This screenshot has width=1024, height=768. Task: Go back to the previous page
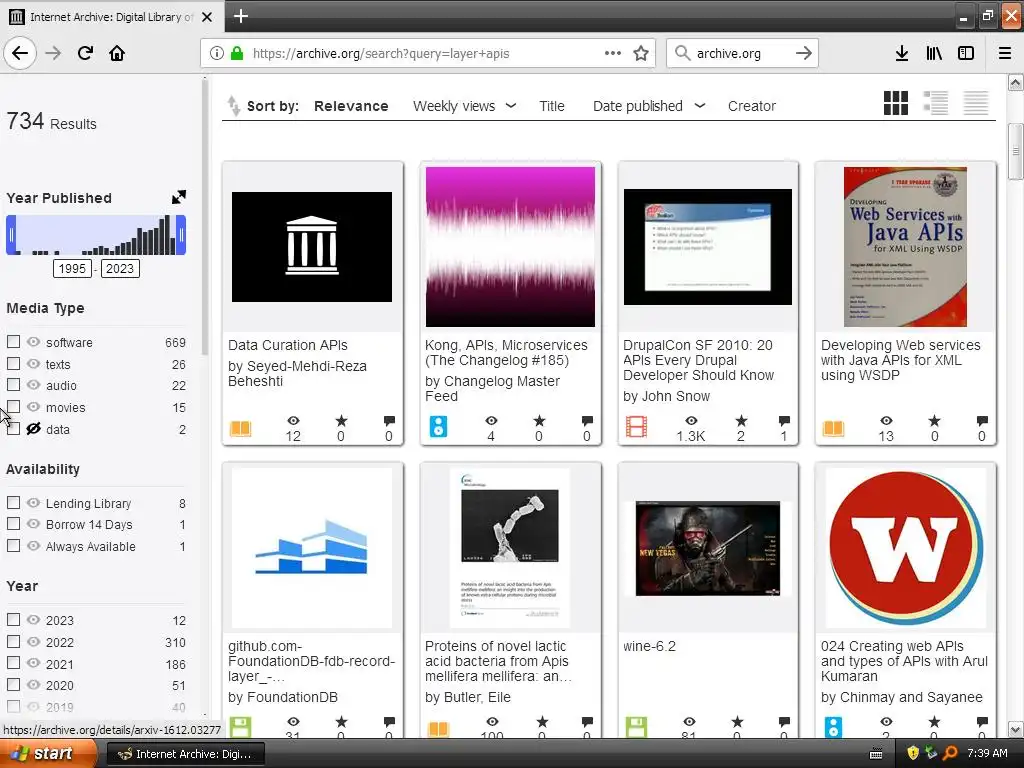coord(20,53)
